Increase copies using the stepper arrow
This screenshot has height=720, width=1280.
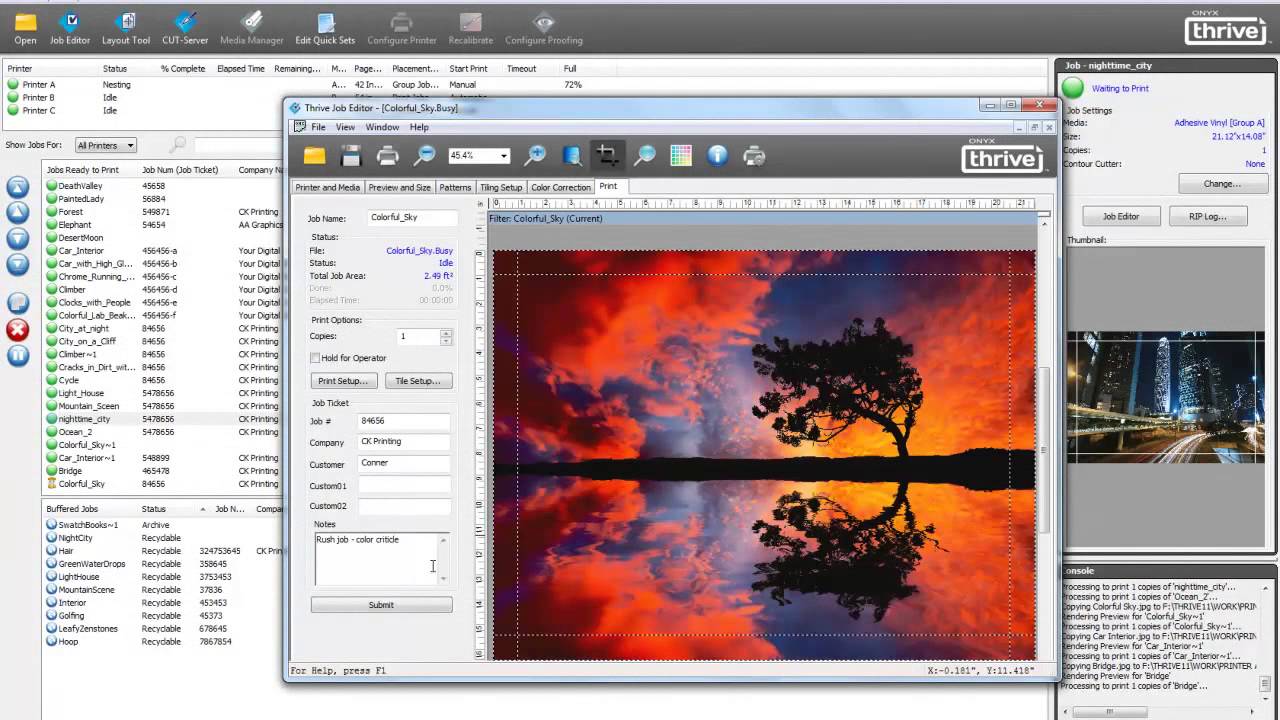(x=446, y=332)
